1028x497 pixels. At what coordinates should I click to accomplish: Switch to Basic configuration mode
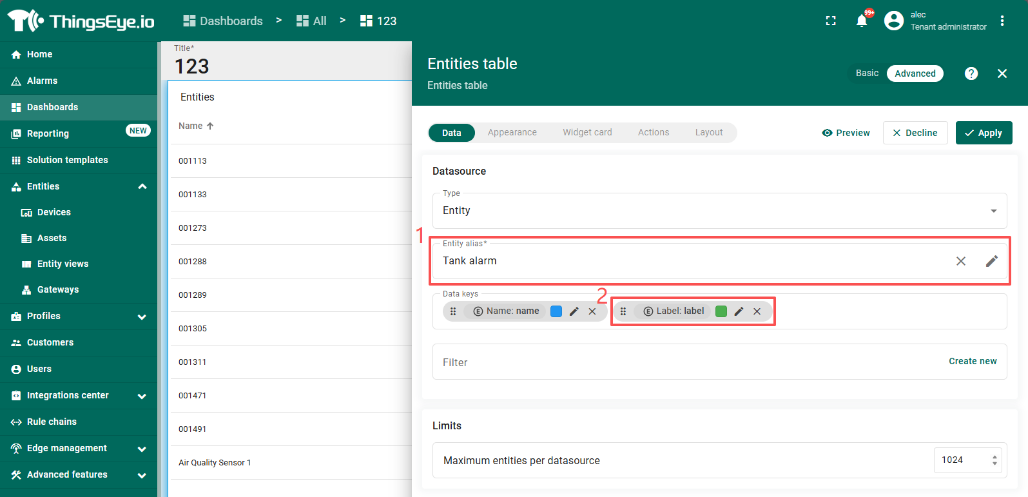tap(867, 74)
